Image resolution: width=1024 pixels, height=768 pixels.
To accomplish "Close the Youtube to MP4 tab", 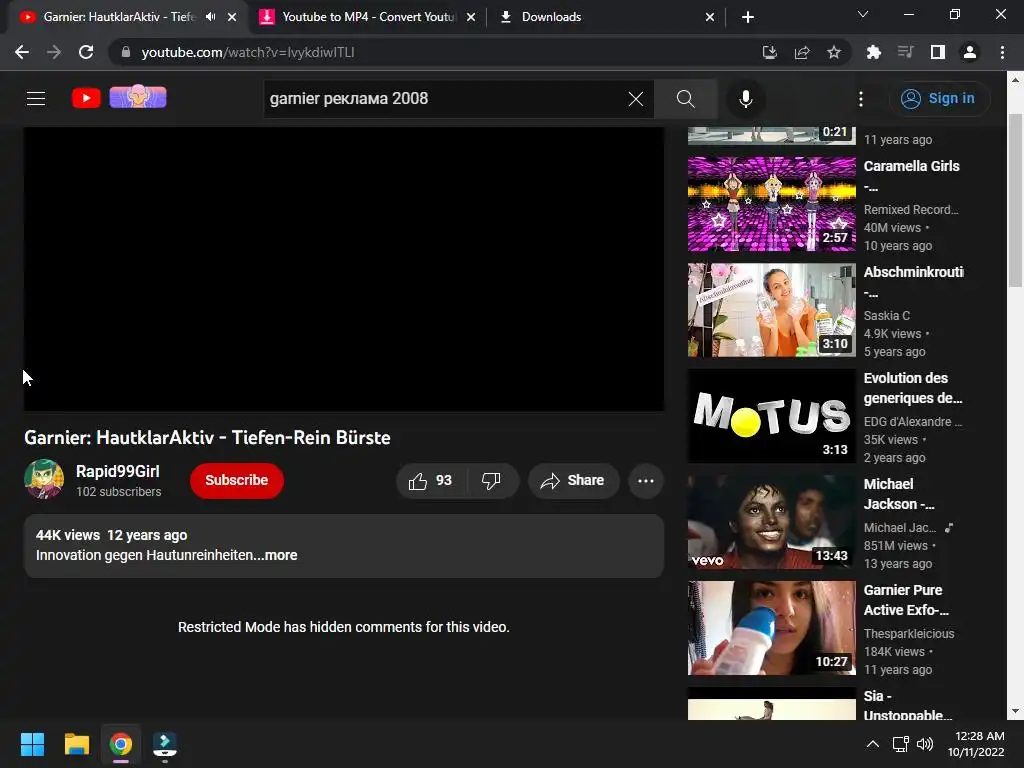I will click(x=471, y=17).
